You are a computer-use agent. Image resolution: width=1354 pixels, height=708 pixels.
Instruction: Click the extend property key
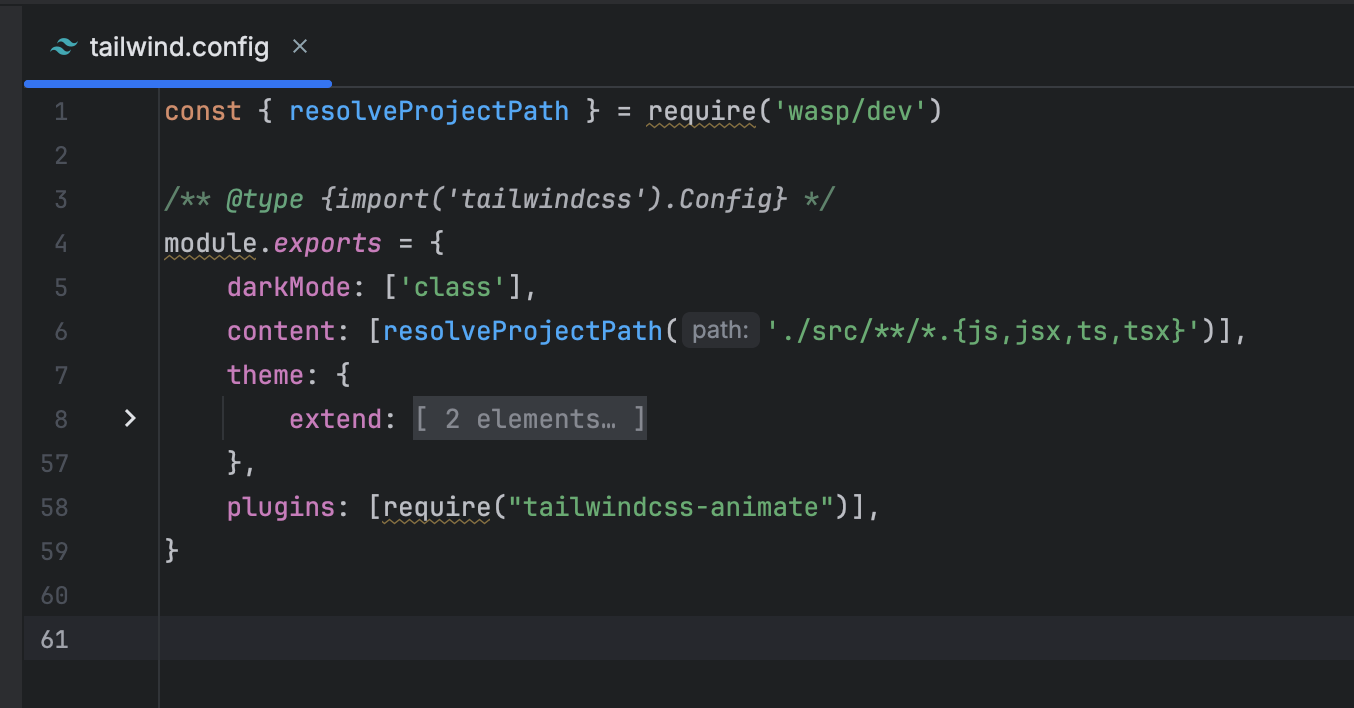[336, 419]
